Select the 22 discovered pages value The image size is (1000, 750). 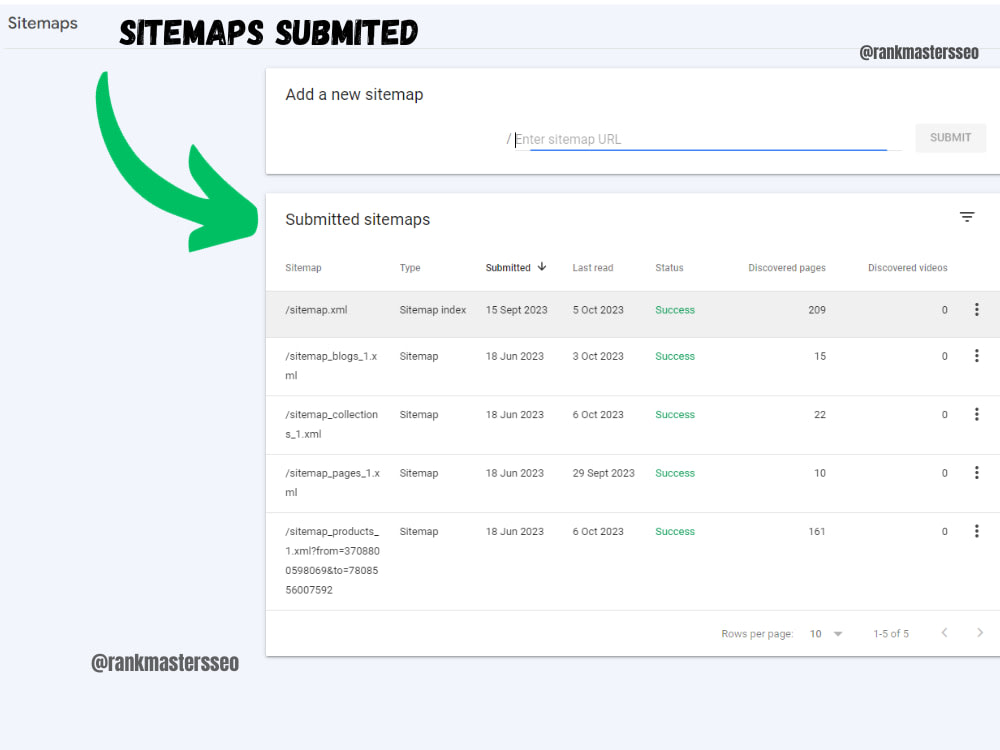tap(820, 415)
